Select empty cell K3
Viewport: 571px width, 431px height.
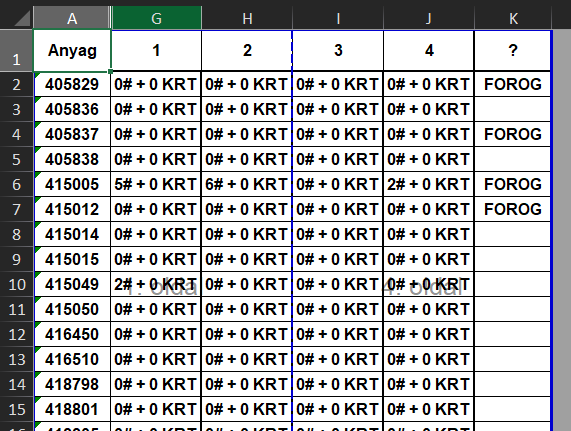click(x=513, y=110)
